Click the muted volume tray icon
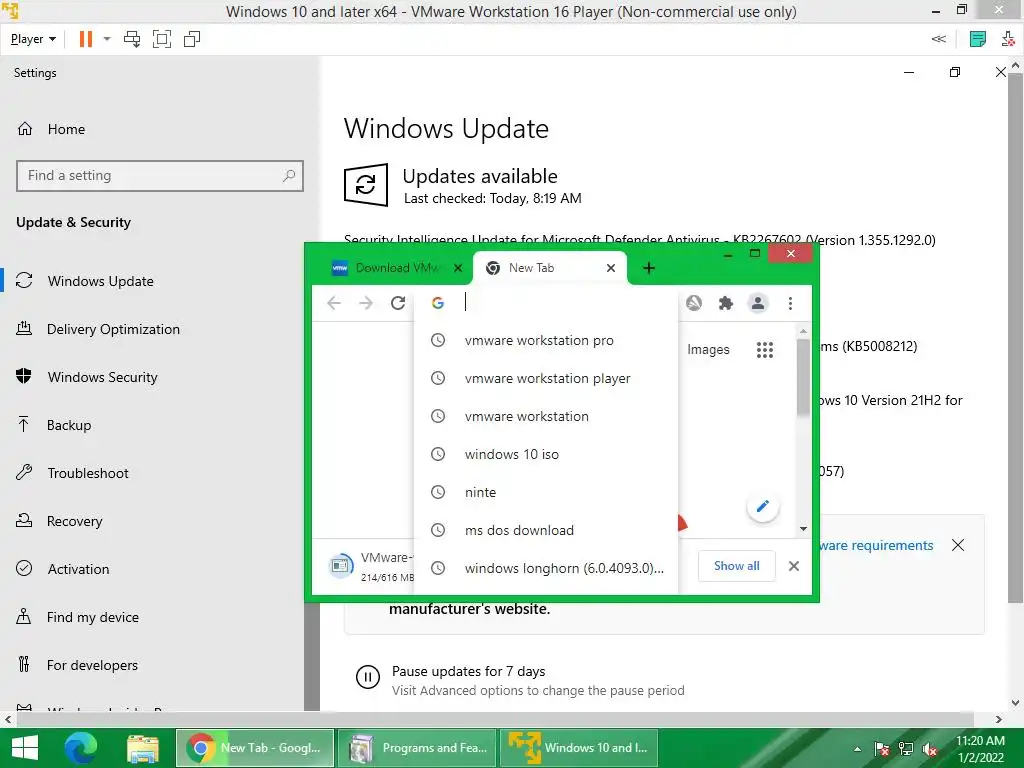1024x768 pixels. (930, 749)
